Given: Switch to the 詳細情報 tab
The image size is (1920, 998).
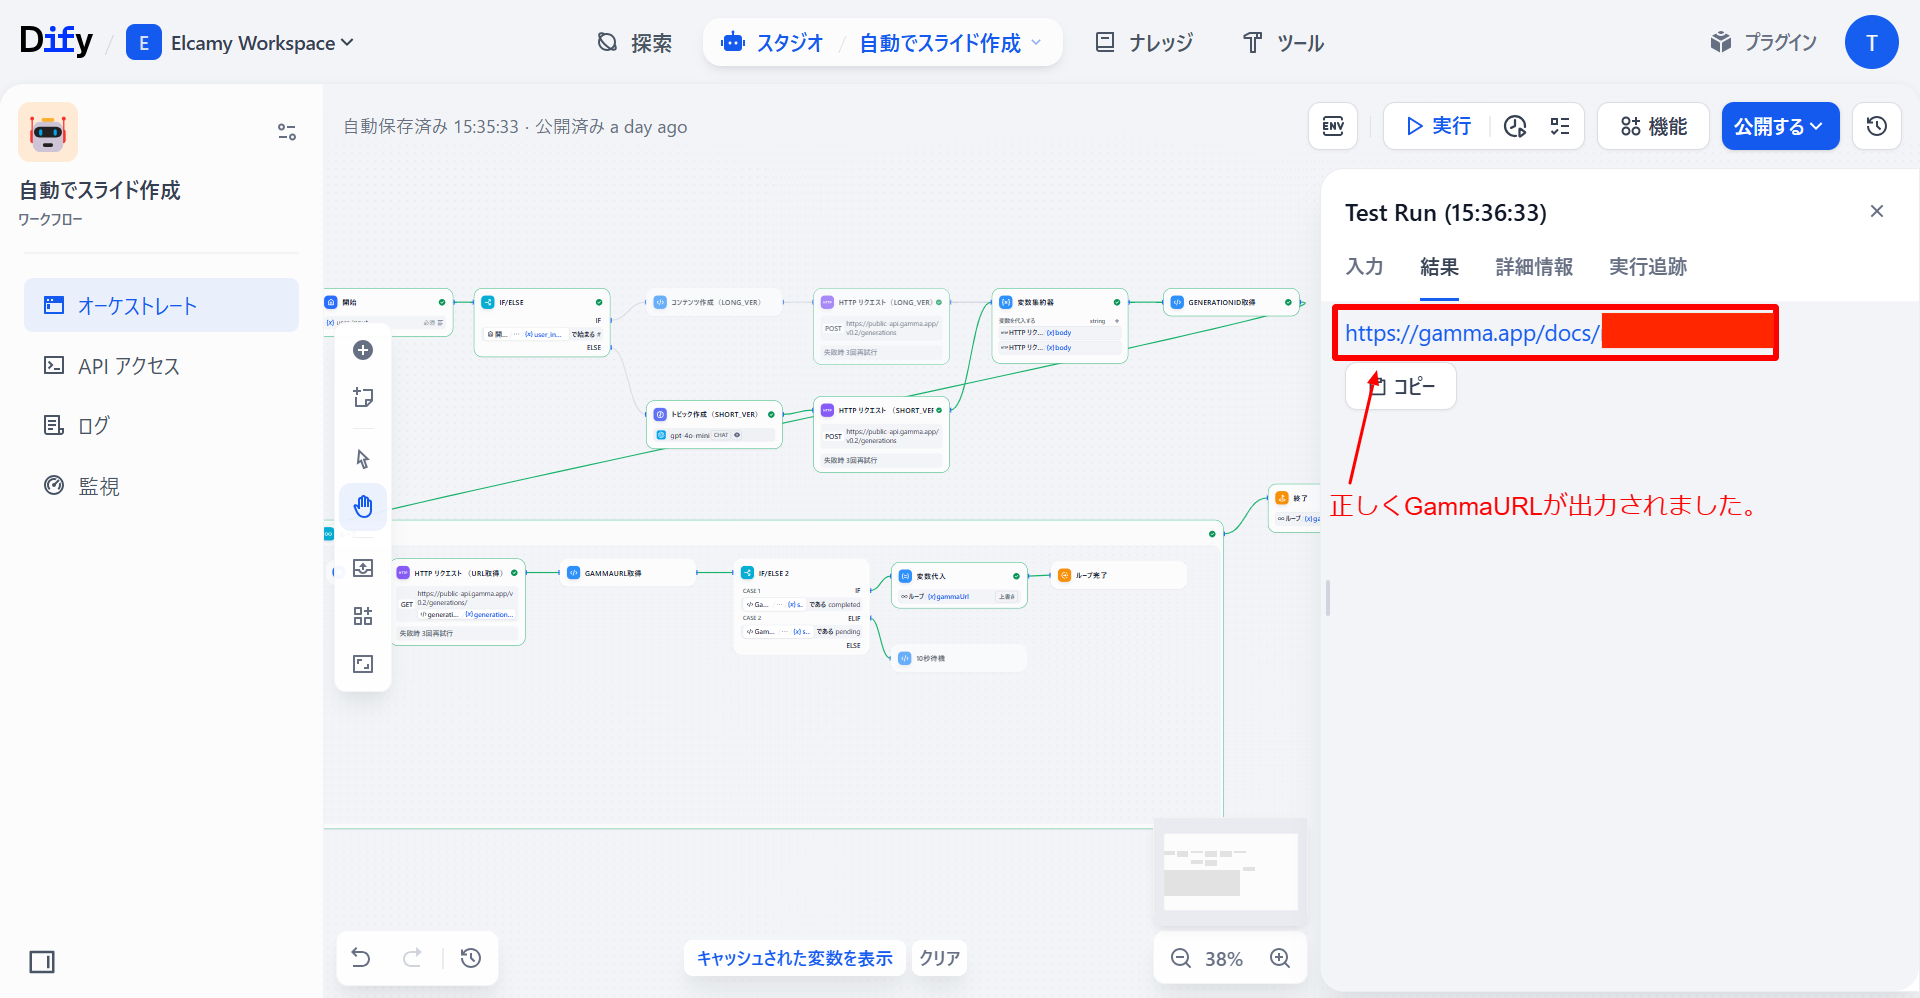Looking at the screenshot, I should pyautogui.click(x=1534, y=267).
